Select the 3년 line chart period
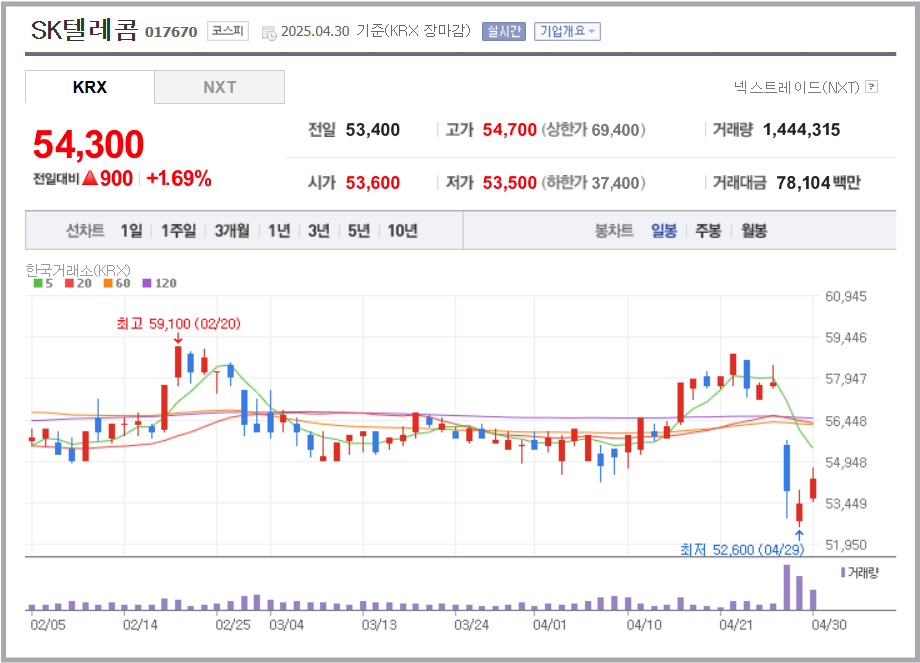Image resolution: width=920 pixels, height=663 pixels. (x=319, y=231)
